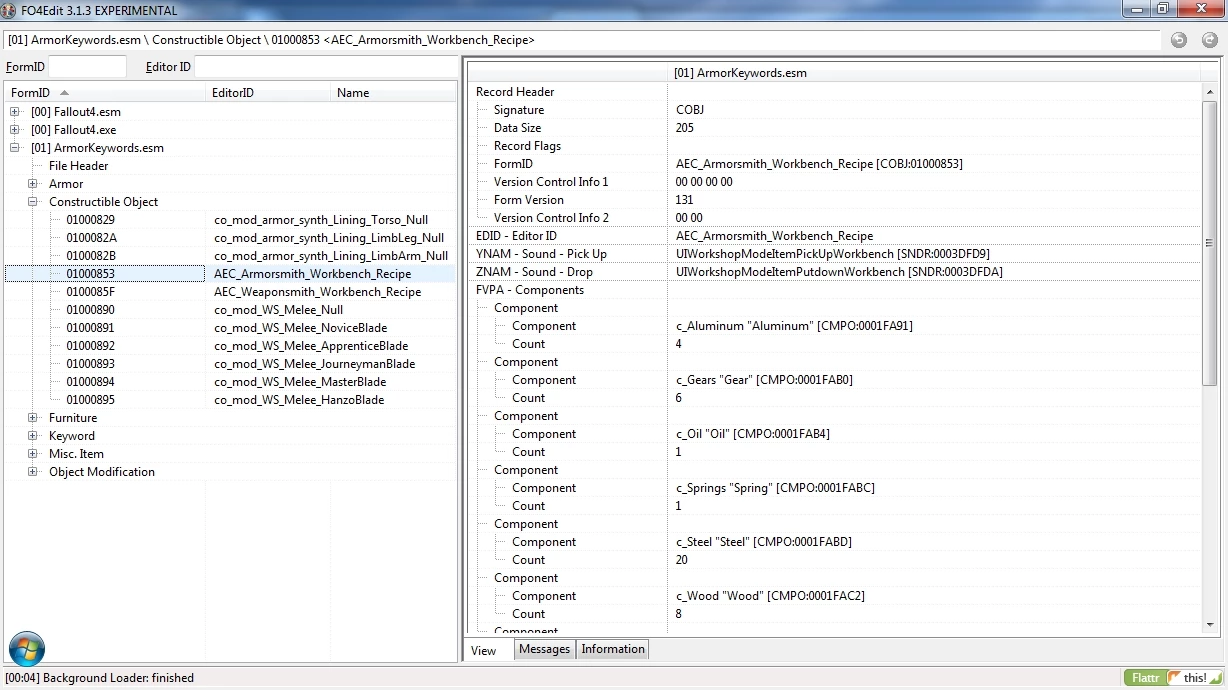Sort by the Name column header
Image resolution: width=1228 pixels, height=690 pixels.
pyautogui.click(x=392, y=92)
